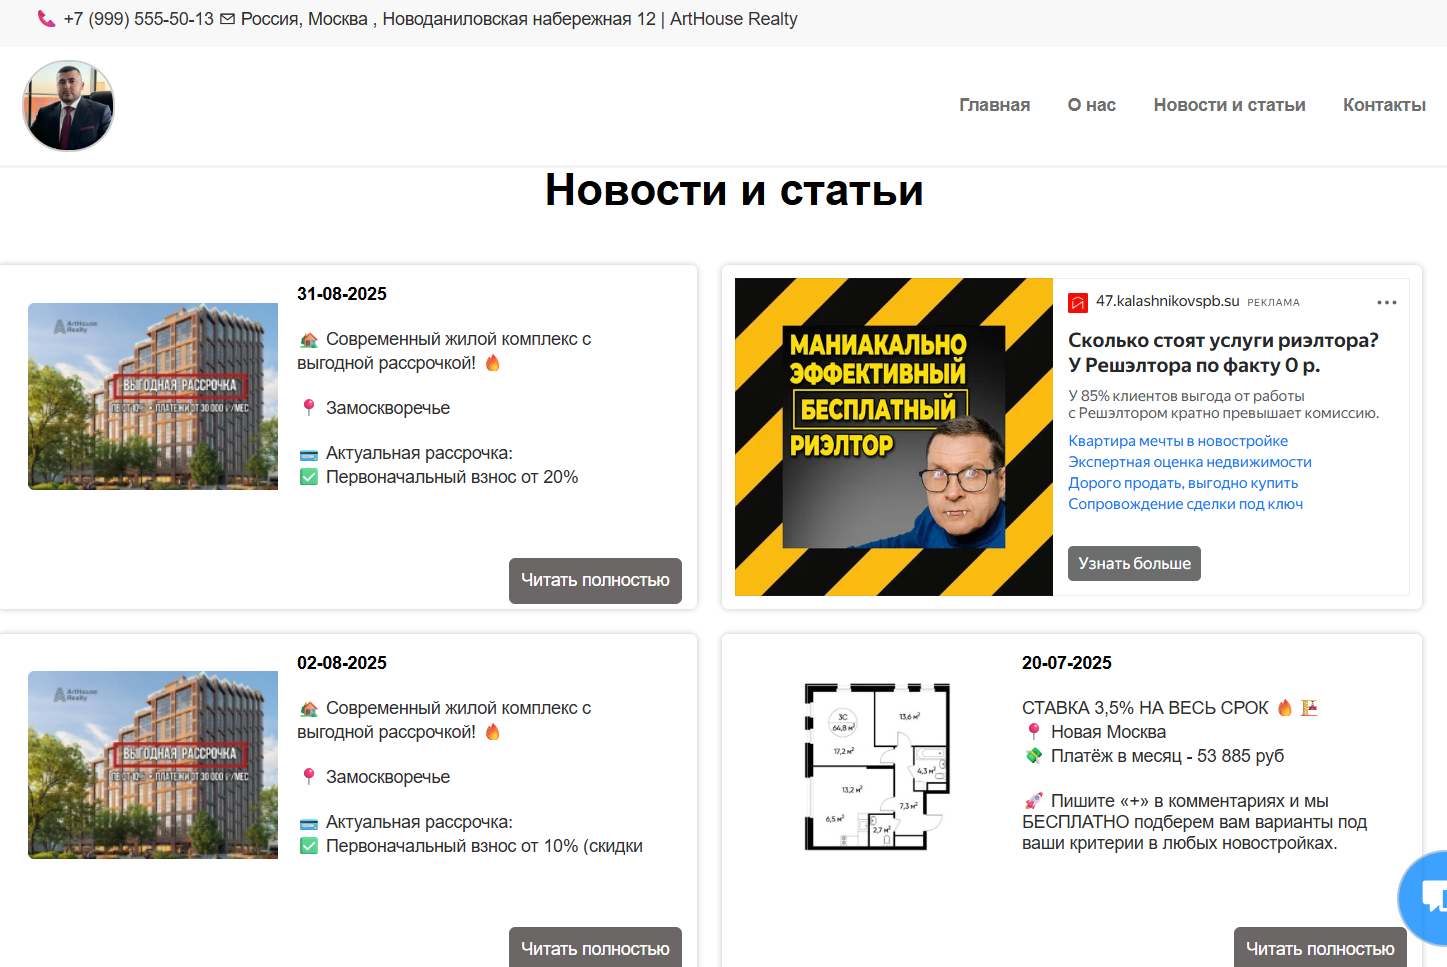This screenshot has height=967, width=1447.
Task: Click house emoji in 31-08-2025 article
Action: tap(309, 340)
